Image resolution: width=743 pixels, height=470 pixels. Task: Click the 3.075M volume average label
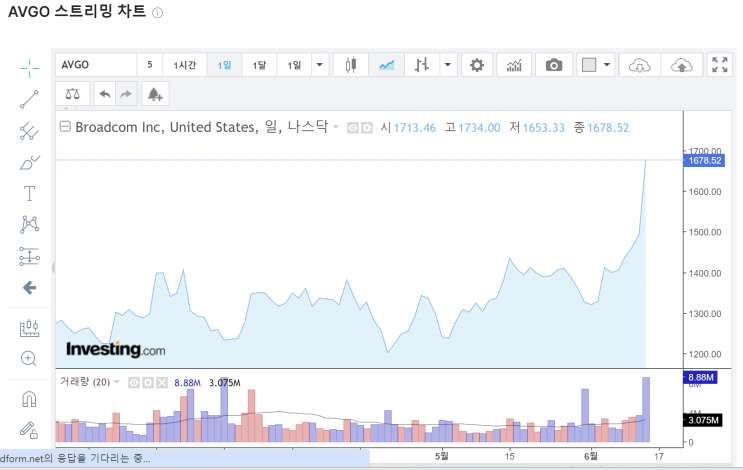click(x=703, y=420)
